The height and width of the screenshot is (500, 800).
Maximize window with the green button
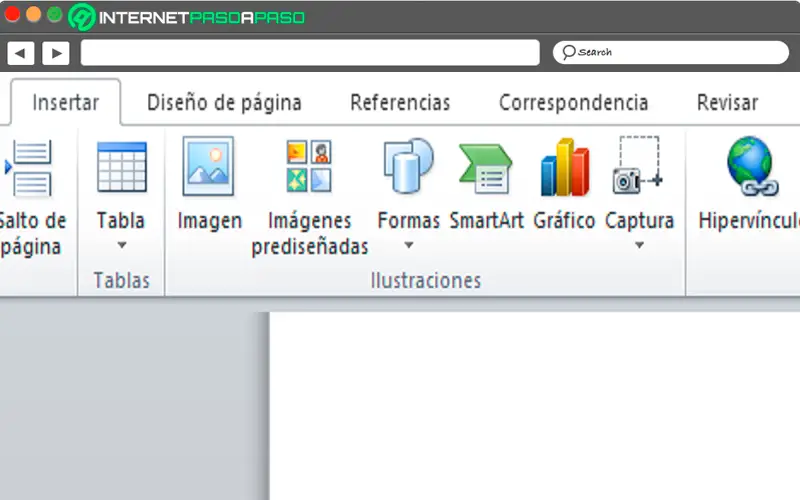point(55,14)
